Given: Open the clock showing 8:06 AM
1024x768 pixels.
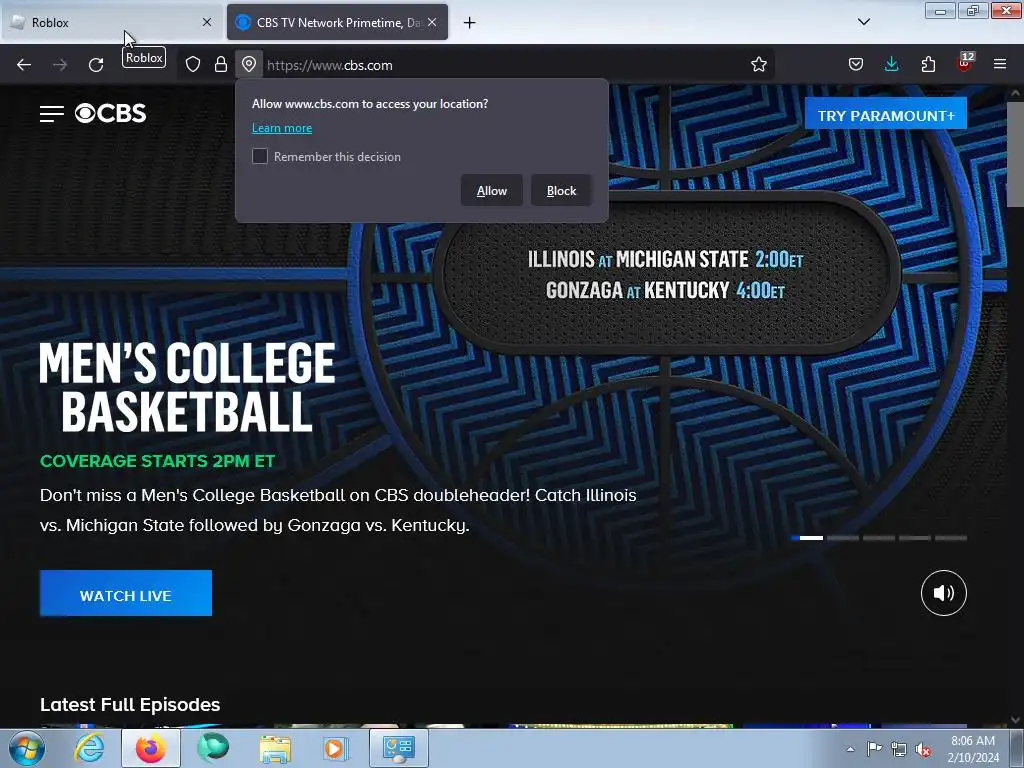Looking at the screenshot, I should tap(973, 749).
